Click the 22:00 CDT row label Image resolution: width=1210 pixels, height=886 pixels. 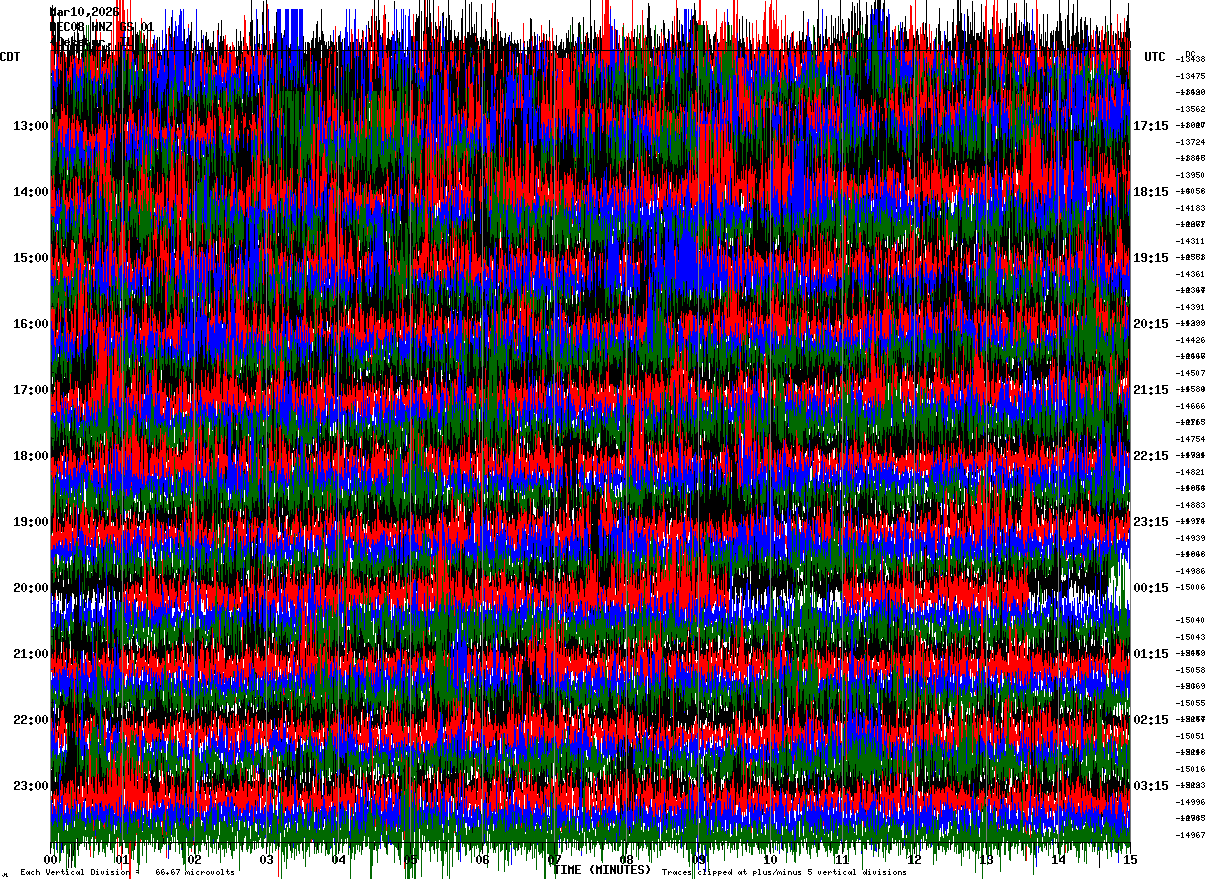pos(31,720)
